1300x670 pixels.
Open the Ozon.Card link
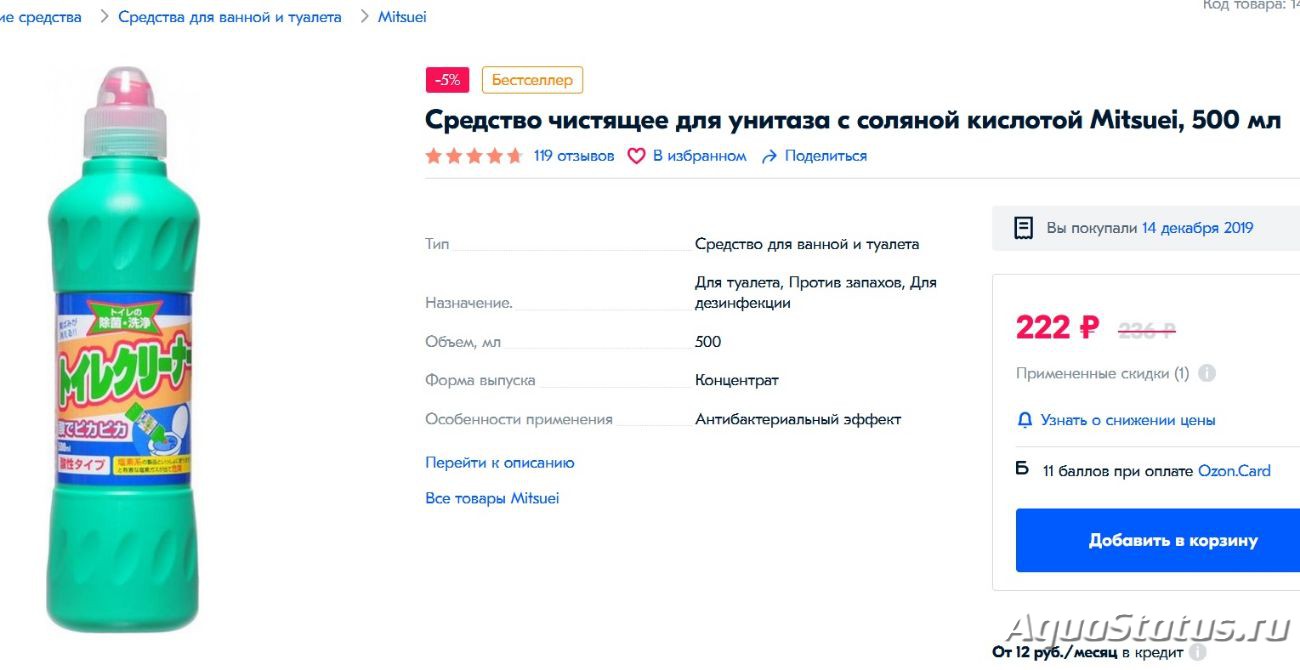coord(1234,470)
